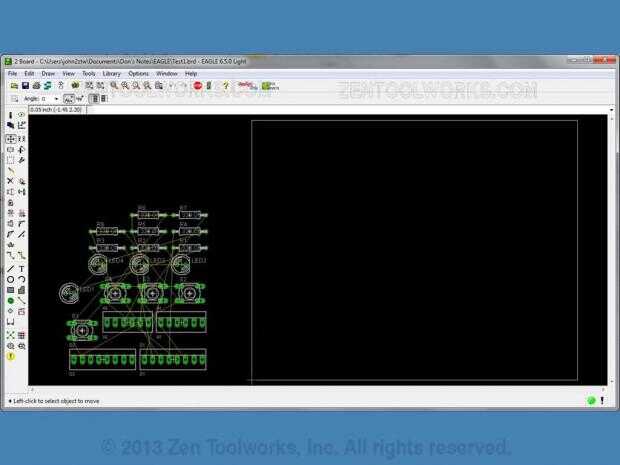Screen dimensions: 620x465
Task: Open the Draw menu
Action: [48, 74]
